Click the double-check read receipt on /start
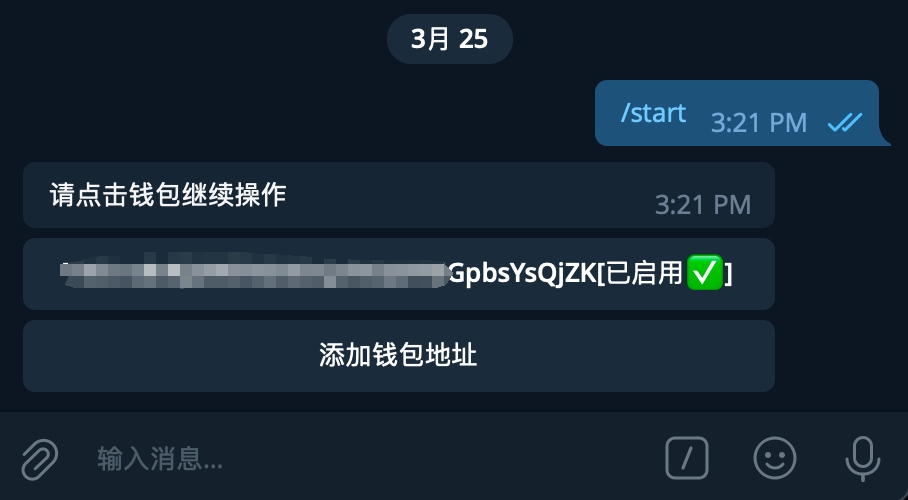The width and height of the screenshot is (908, 500). point(845,122)
